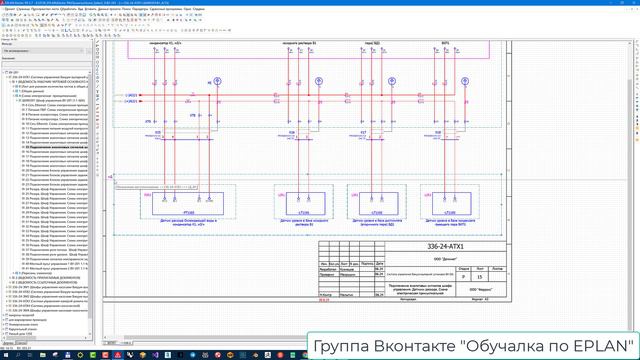Open the Вставить menu
This screenshot has width=640, height=360.
[90, 9]
